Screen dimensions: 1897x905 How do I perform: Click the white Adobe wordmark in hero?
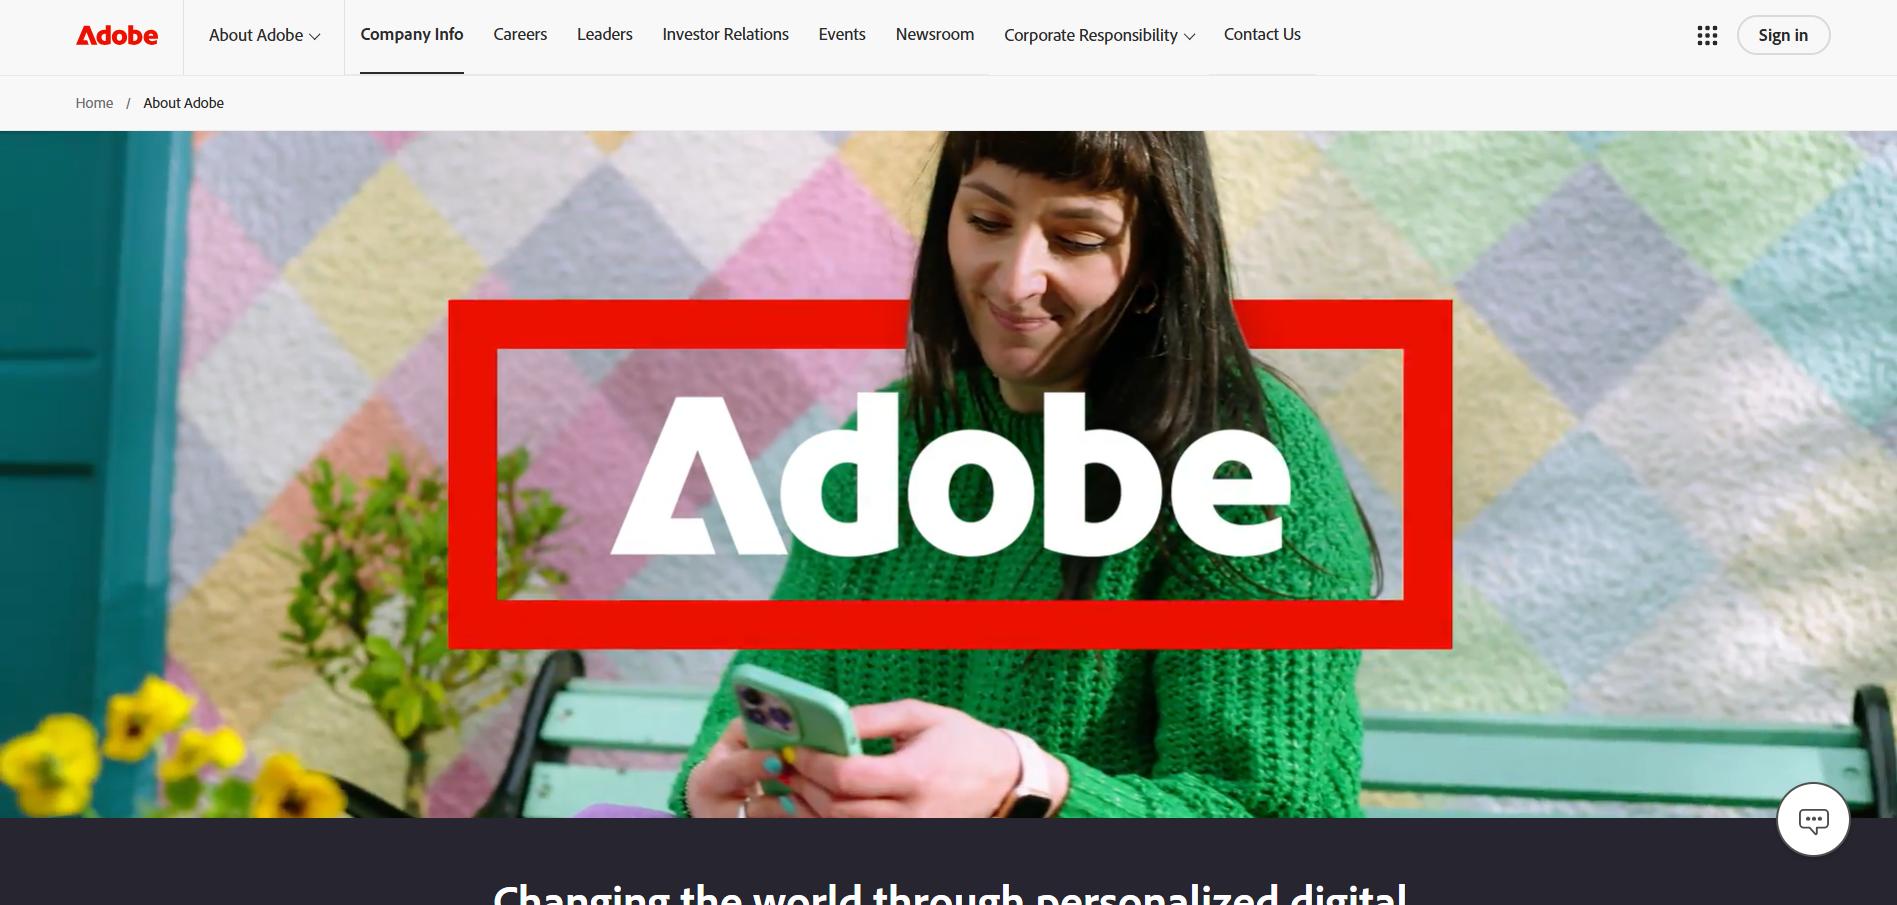tap(950, 474)
